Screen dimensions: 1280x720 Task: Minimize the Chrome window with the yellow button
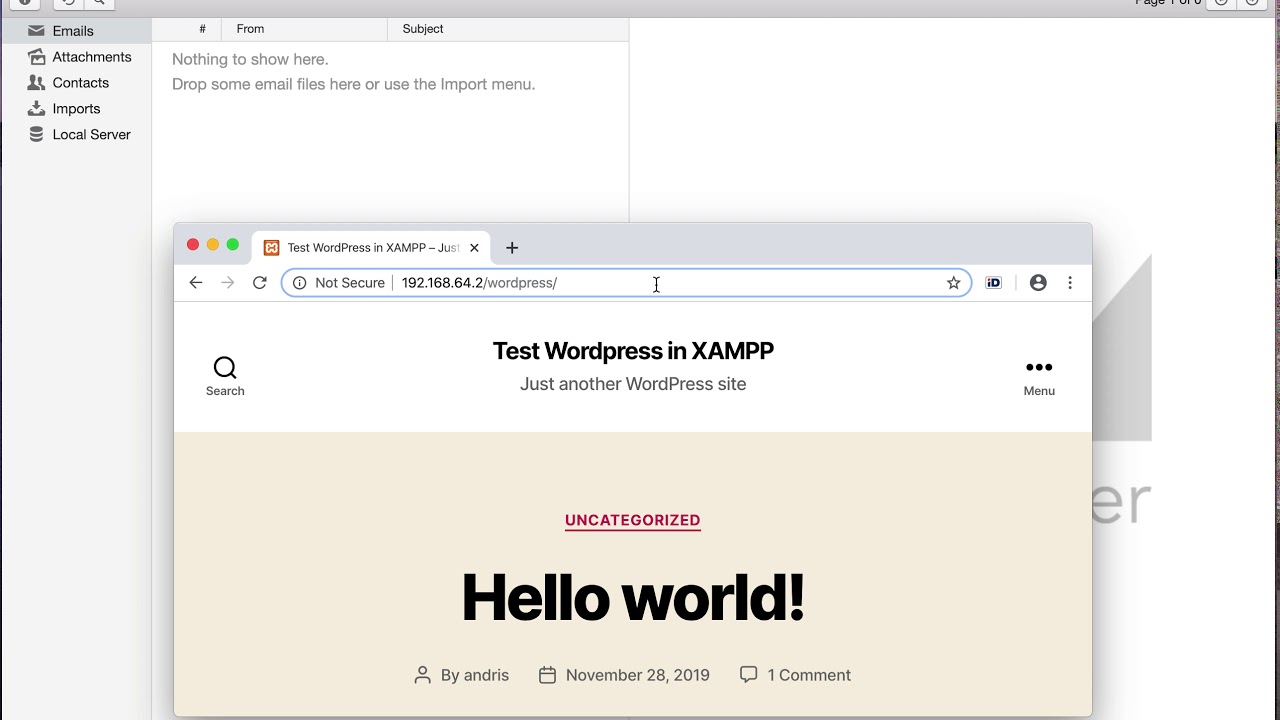click(x=213, y=245)
